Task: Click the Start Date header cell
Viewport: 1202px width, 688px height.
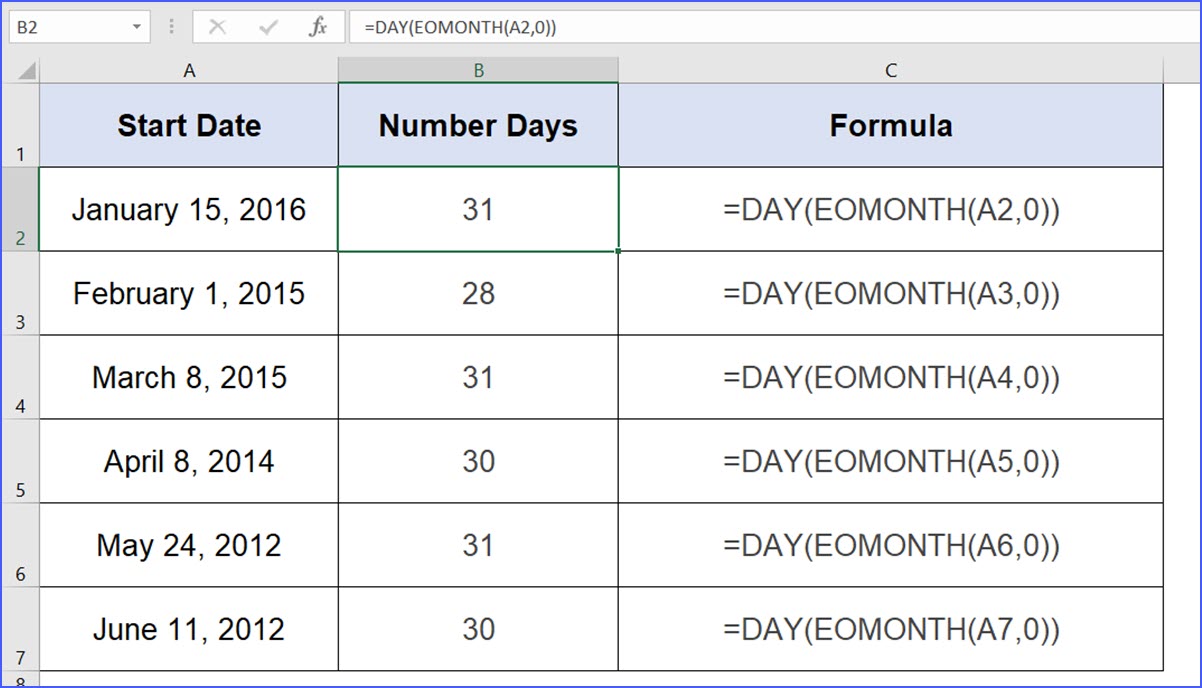Action: (188, 122)
